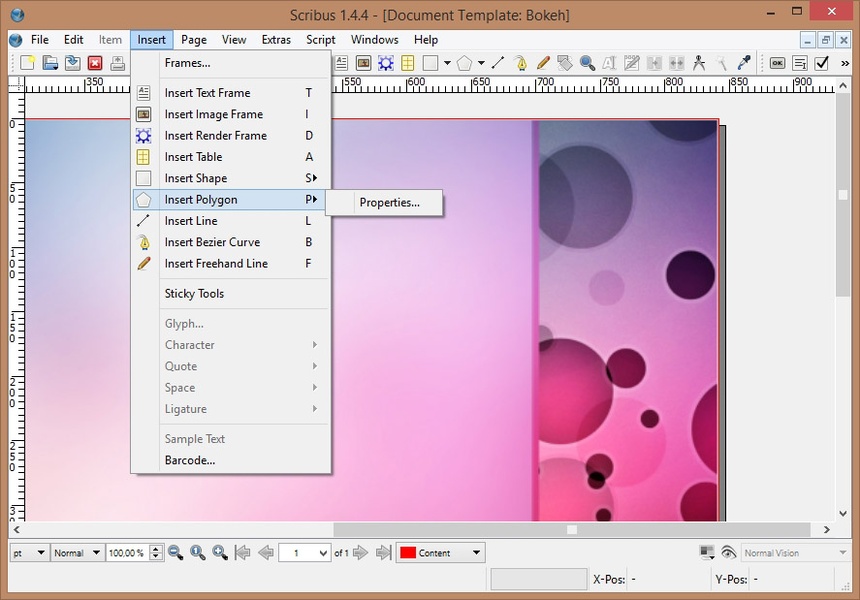Select the Line tool in toolbar
This screenshot has height=600, width=860.
(x=498, y=63)
